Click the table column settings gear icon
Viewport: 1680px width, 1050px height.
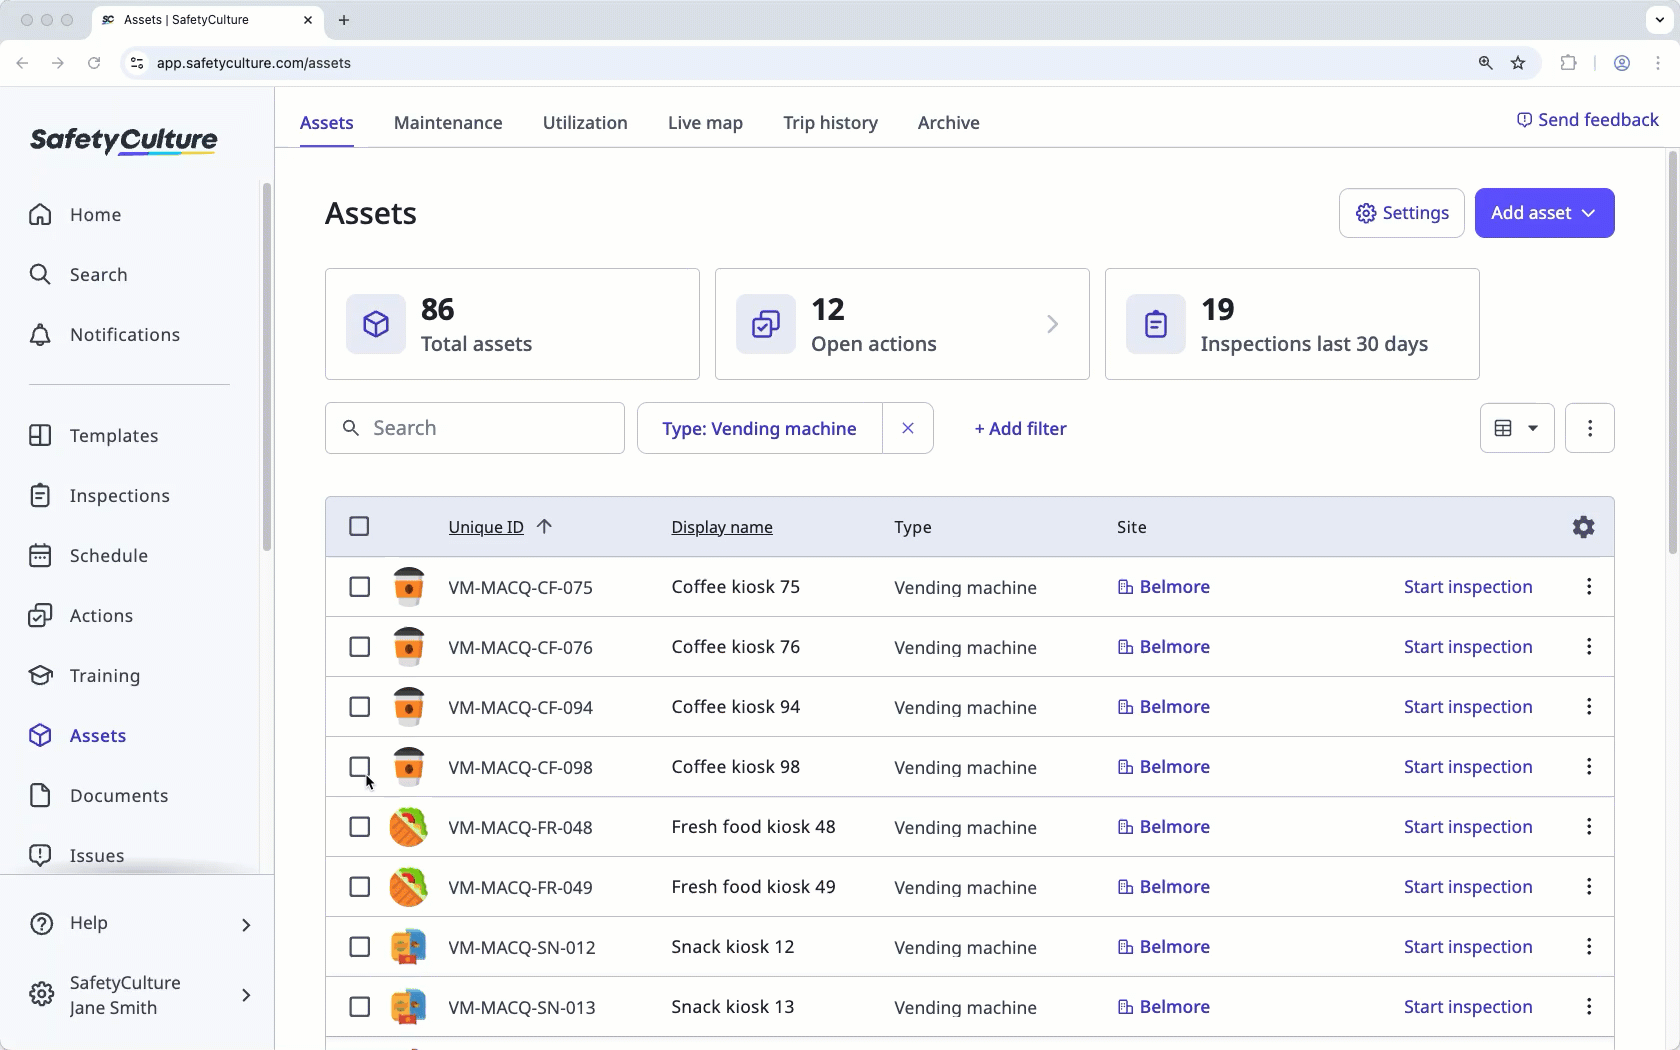(1583, 527)
